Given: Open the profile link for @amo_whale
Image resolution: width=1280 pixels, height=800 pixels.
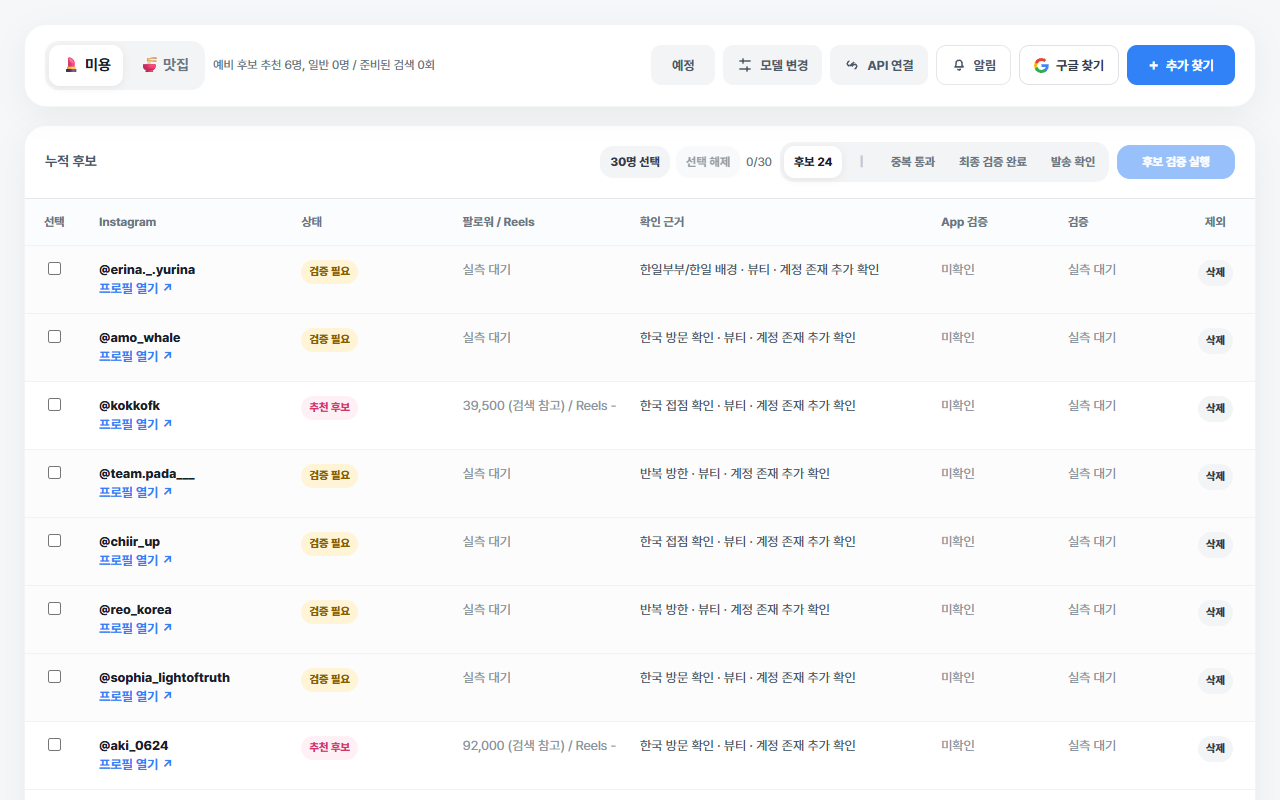Looking at the screenshot, I should [x=136, y=356].
